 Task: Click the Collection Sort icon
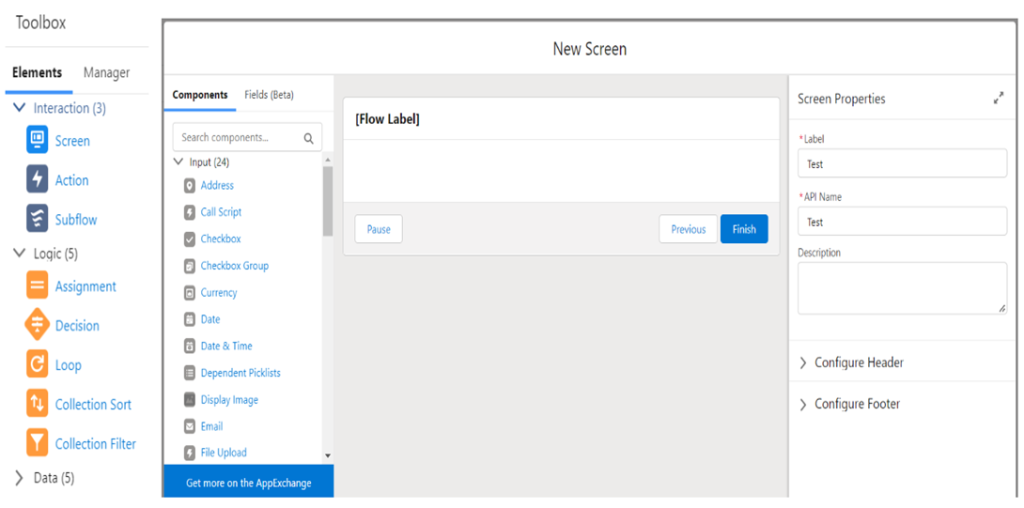pos(37,404)
